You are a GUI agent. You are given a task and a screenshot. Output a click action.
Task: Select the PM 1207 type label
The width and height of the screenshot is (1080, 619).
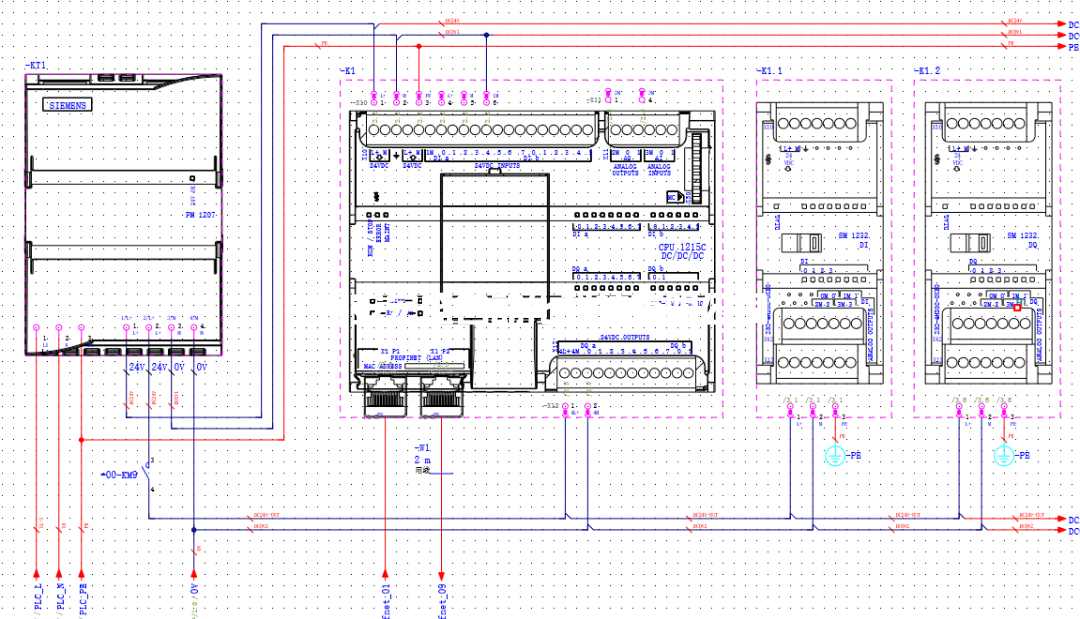201,215
